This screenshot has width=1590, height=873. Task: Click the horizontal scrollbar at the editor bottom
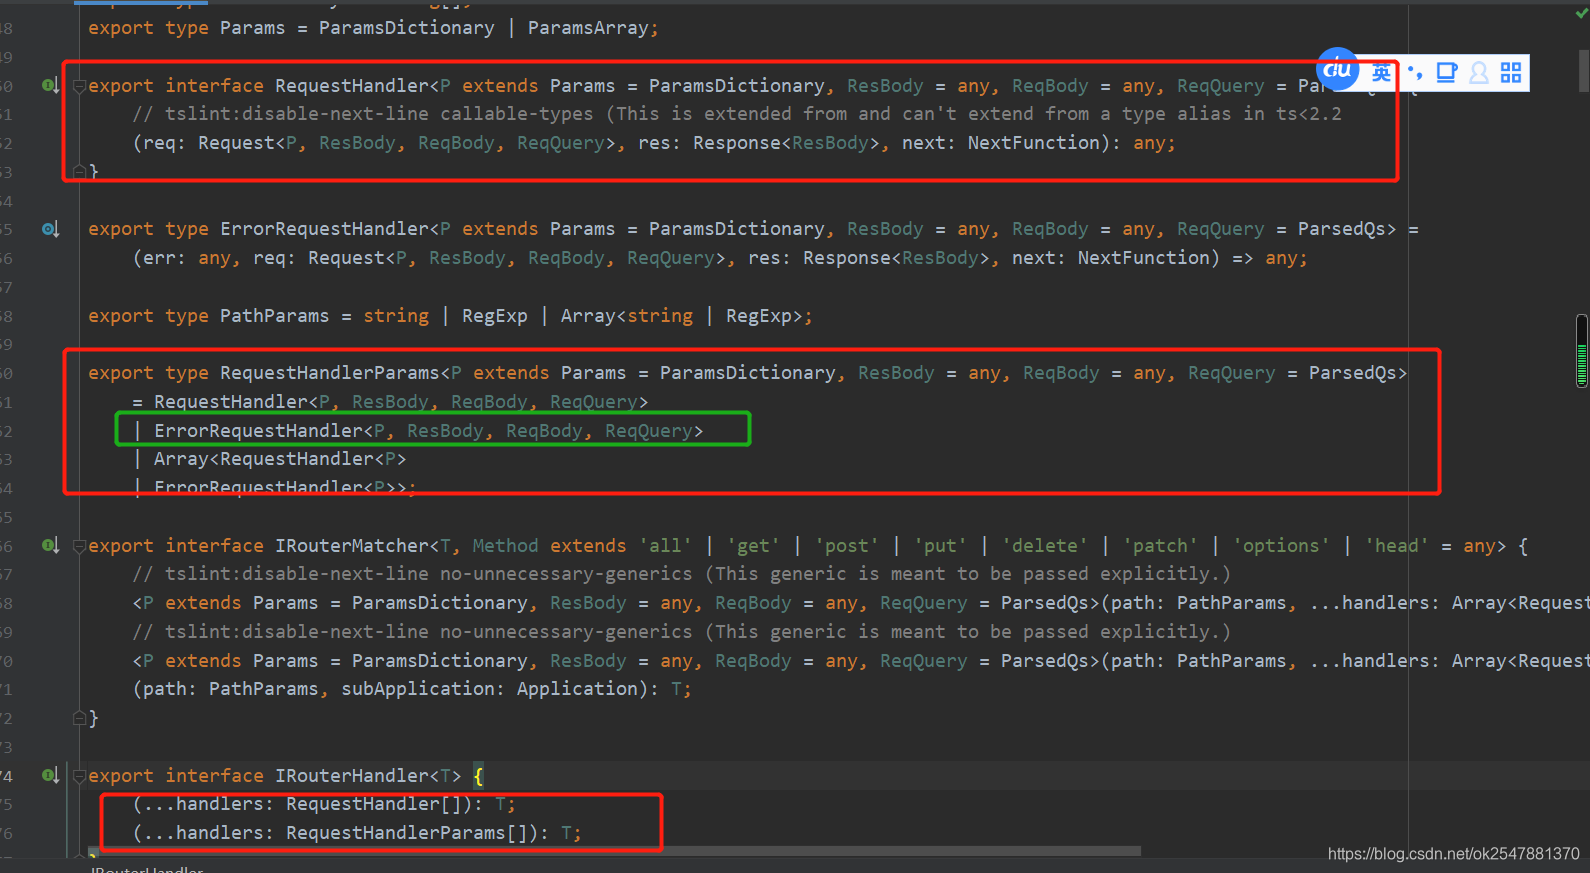[615, 852]
